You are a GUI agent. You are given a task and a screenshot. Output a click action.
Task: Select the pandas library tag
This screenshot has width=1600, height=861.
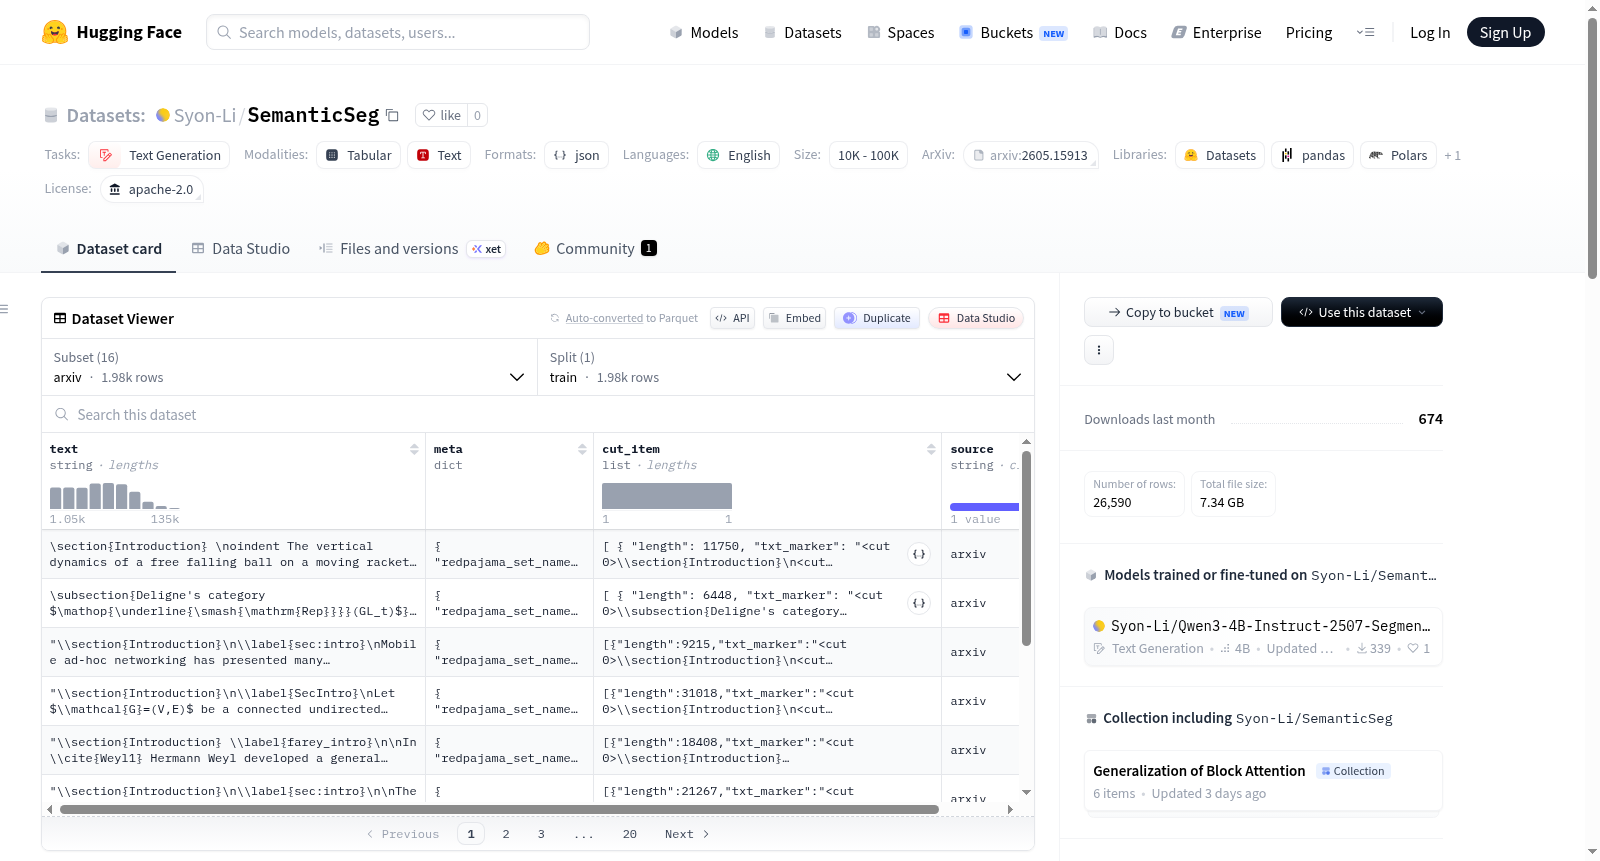coord(1313,155)
